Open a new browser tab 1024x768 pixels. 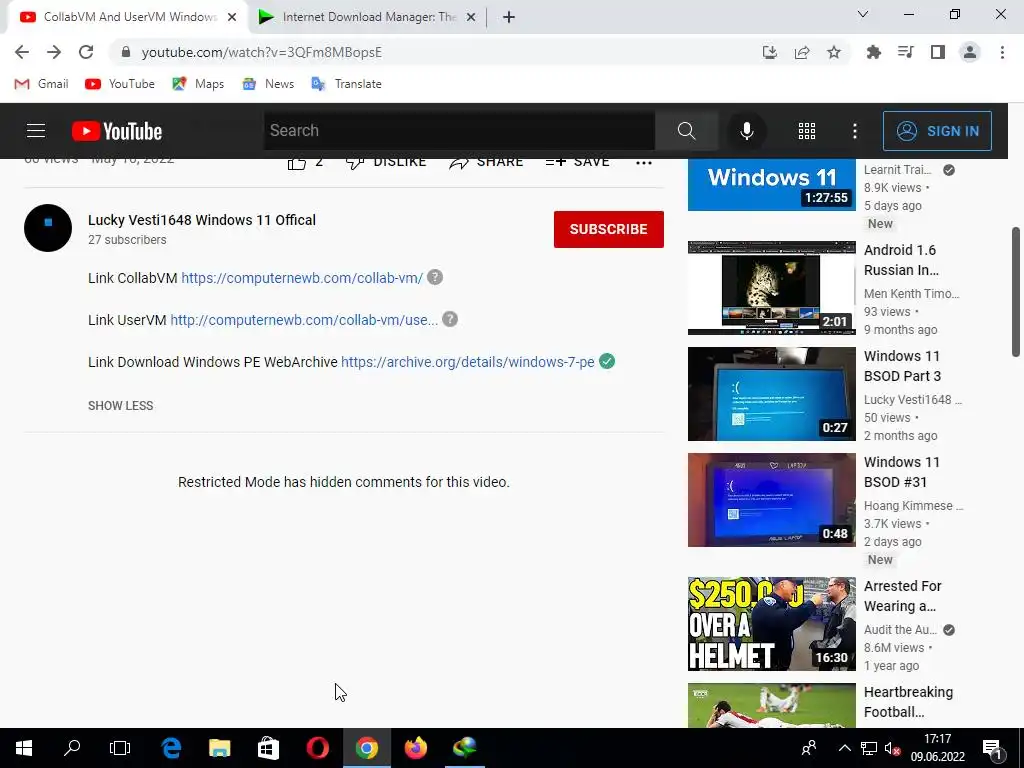click(x=509, y=18)
